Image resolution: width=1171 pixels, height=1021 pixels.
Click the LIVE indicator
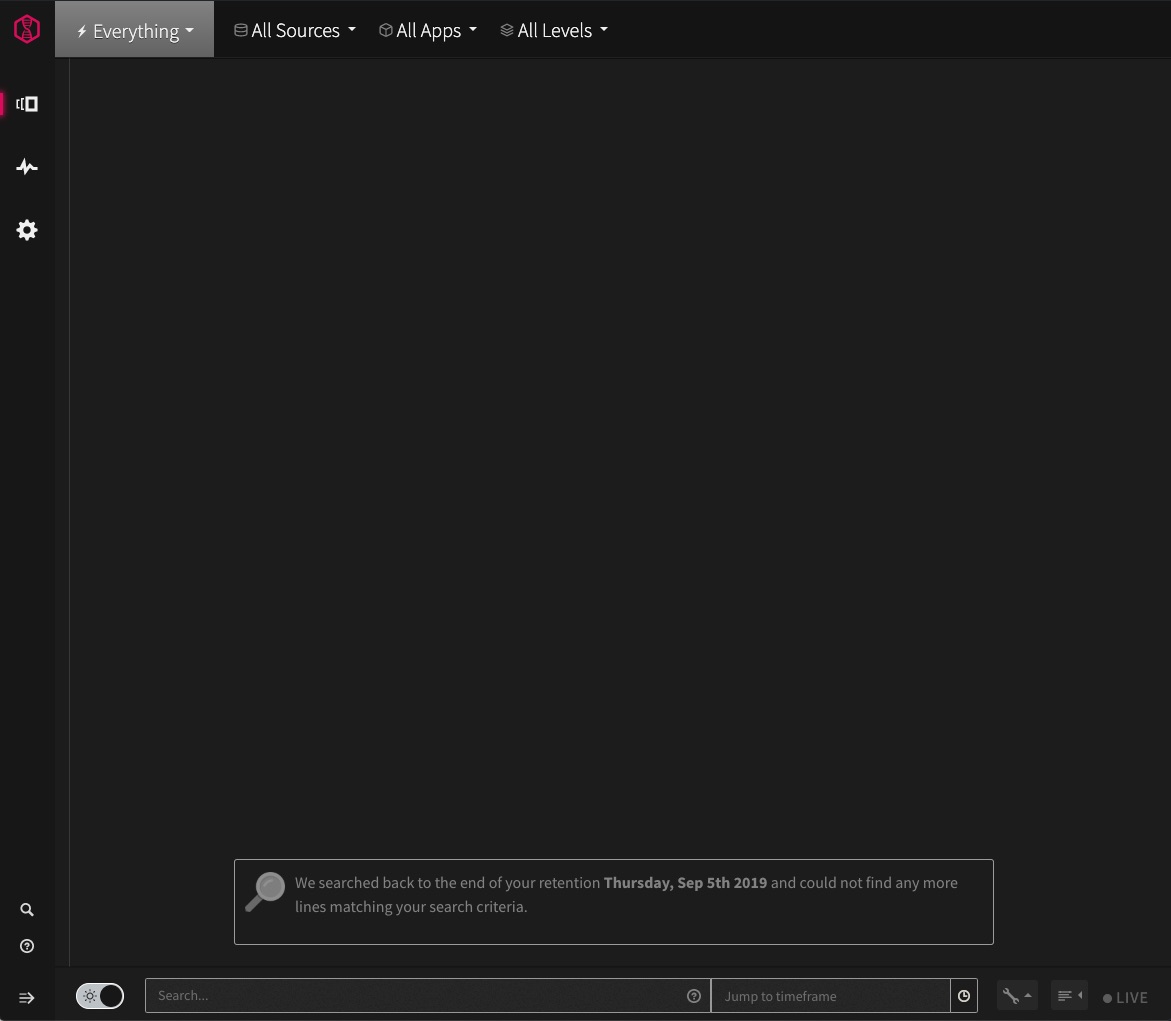point(1125,998)
